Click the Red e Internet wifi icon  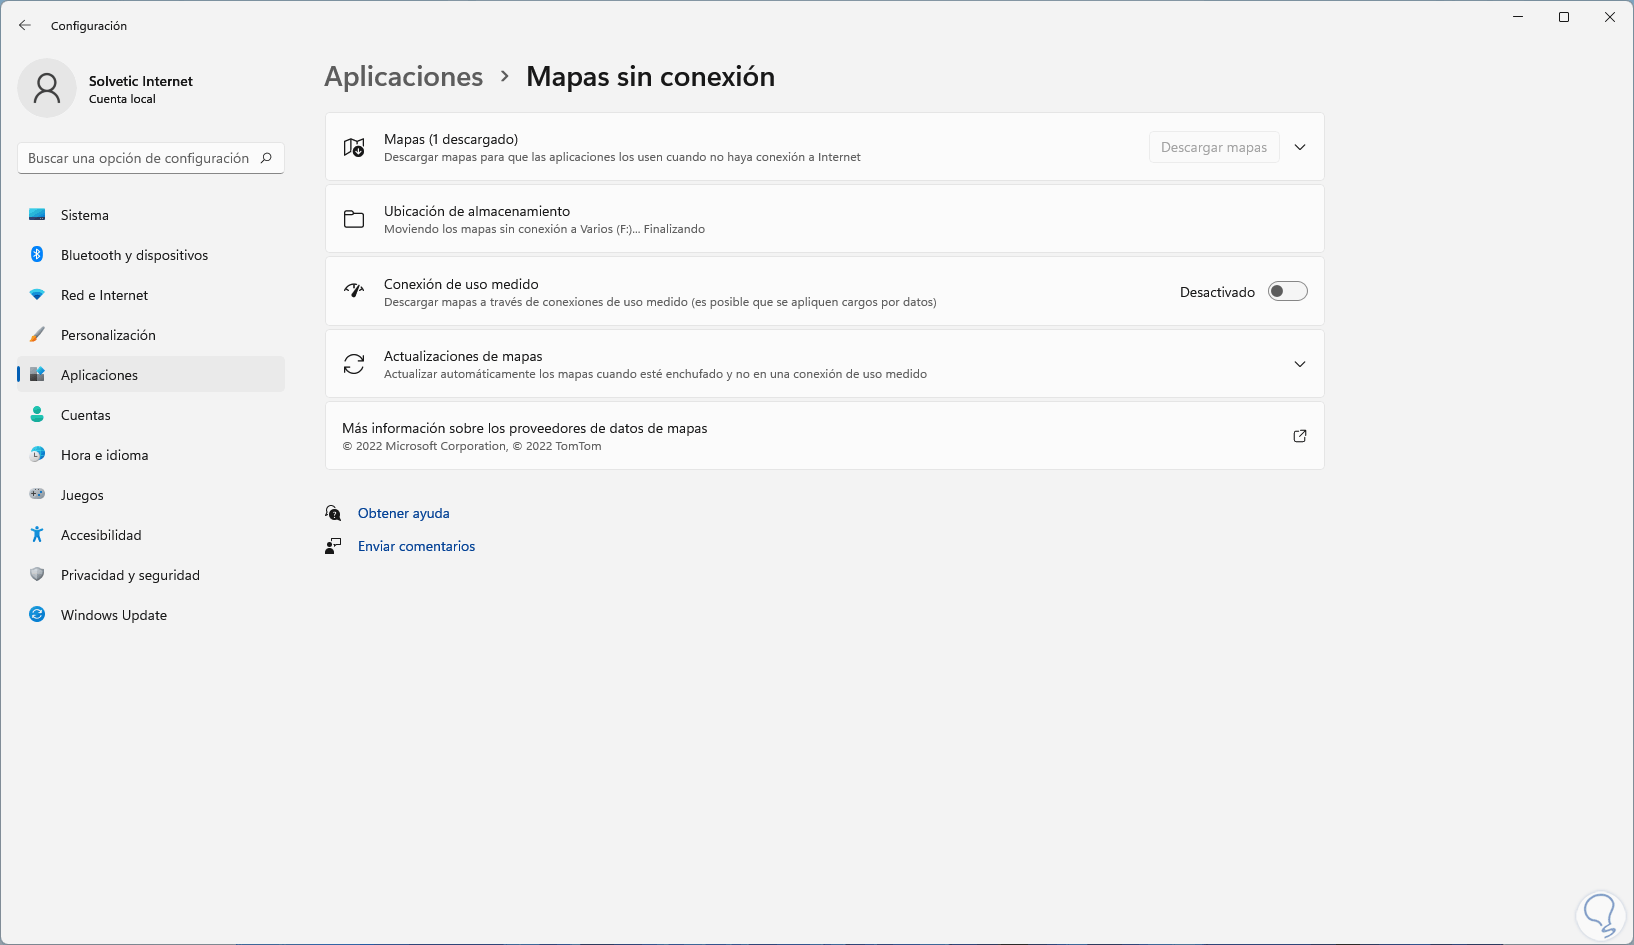coord(37,295)
